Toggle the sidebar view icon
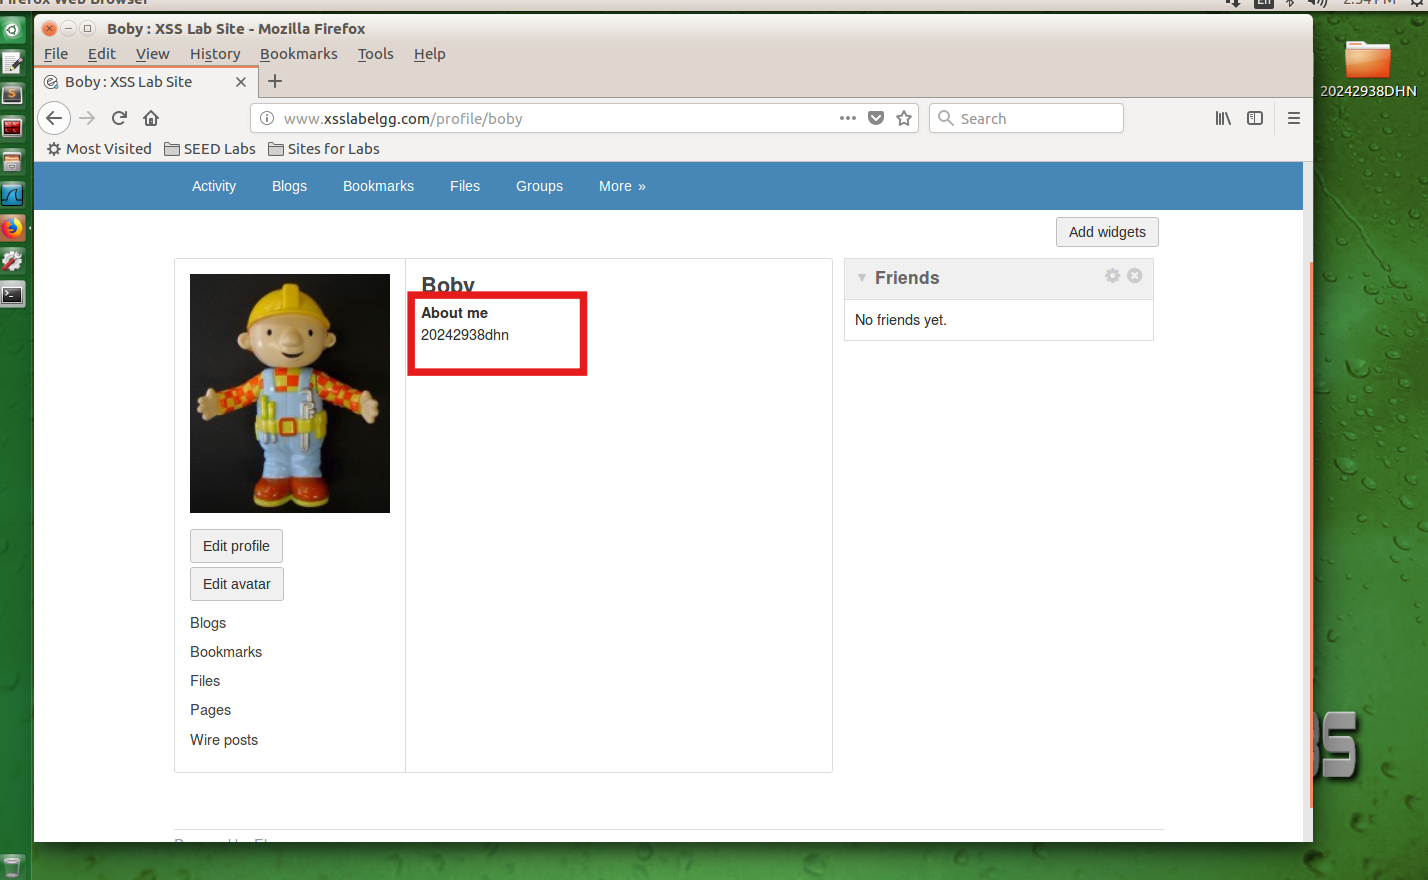The width and height of the screenshot is (1428, 880). pyautogui.click(x=1255, y=118)
